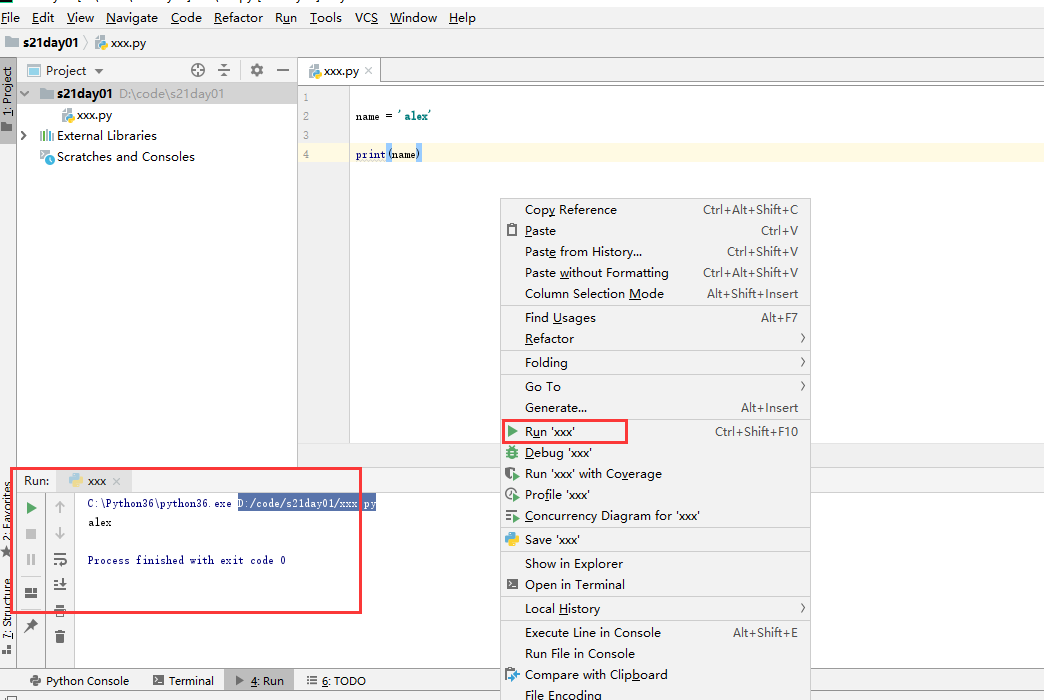Click Pin Tab icon in Run panel
Screen dimensions: 1044x700
(31, 625)
